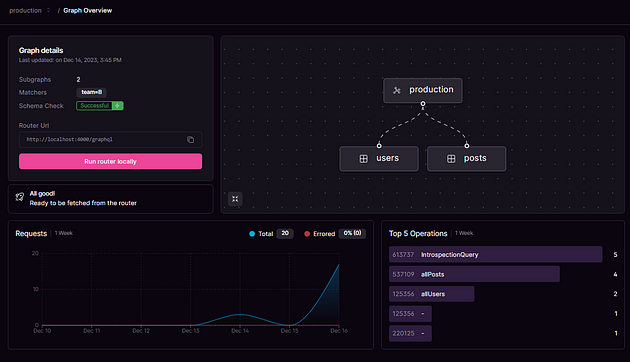Click the production node graph icon

click(397, 90)
